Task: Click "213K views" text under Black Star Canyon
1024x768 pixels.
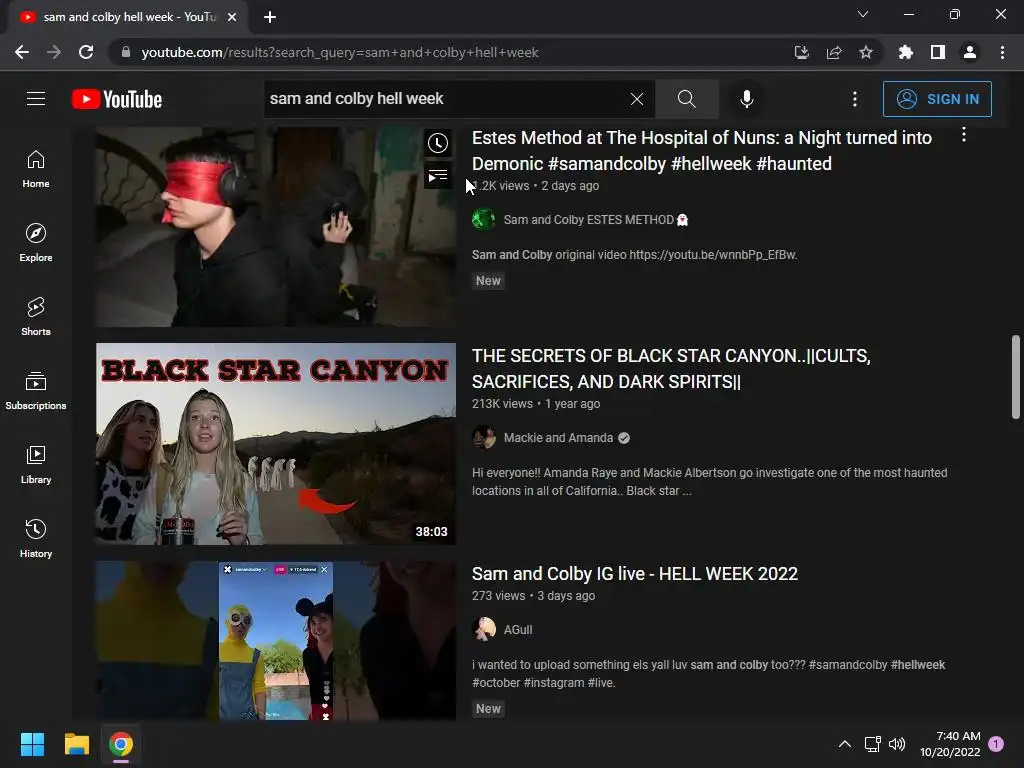Action: click(502, 404)
